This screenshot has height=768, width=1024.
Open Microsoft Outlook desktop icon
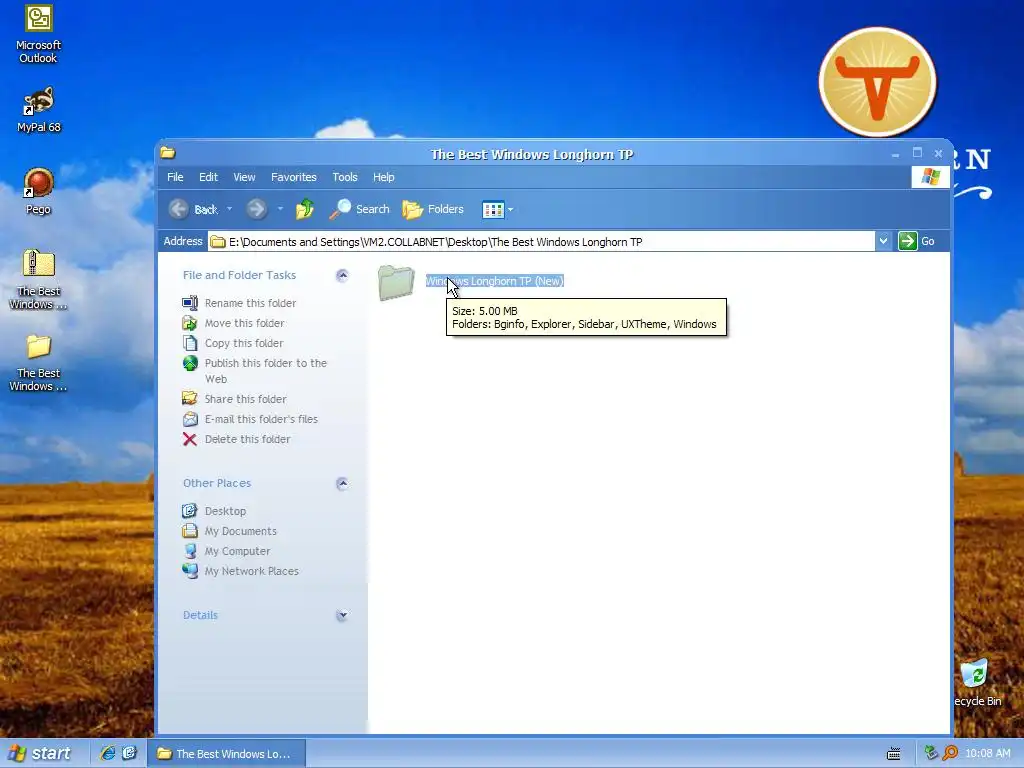pyautogui.click(x=39, y=33)
